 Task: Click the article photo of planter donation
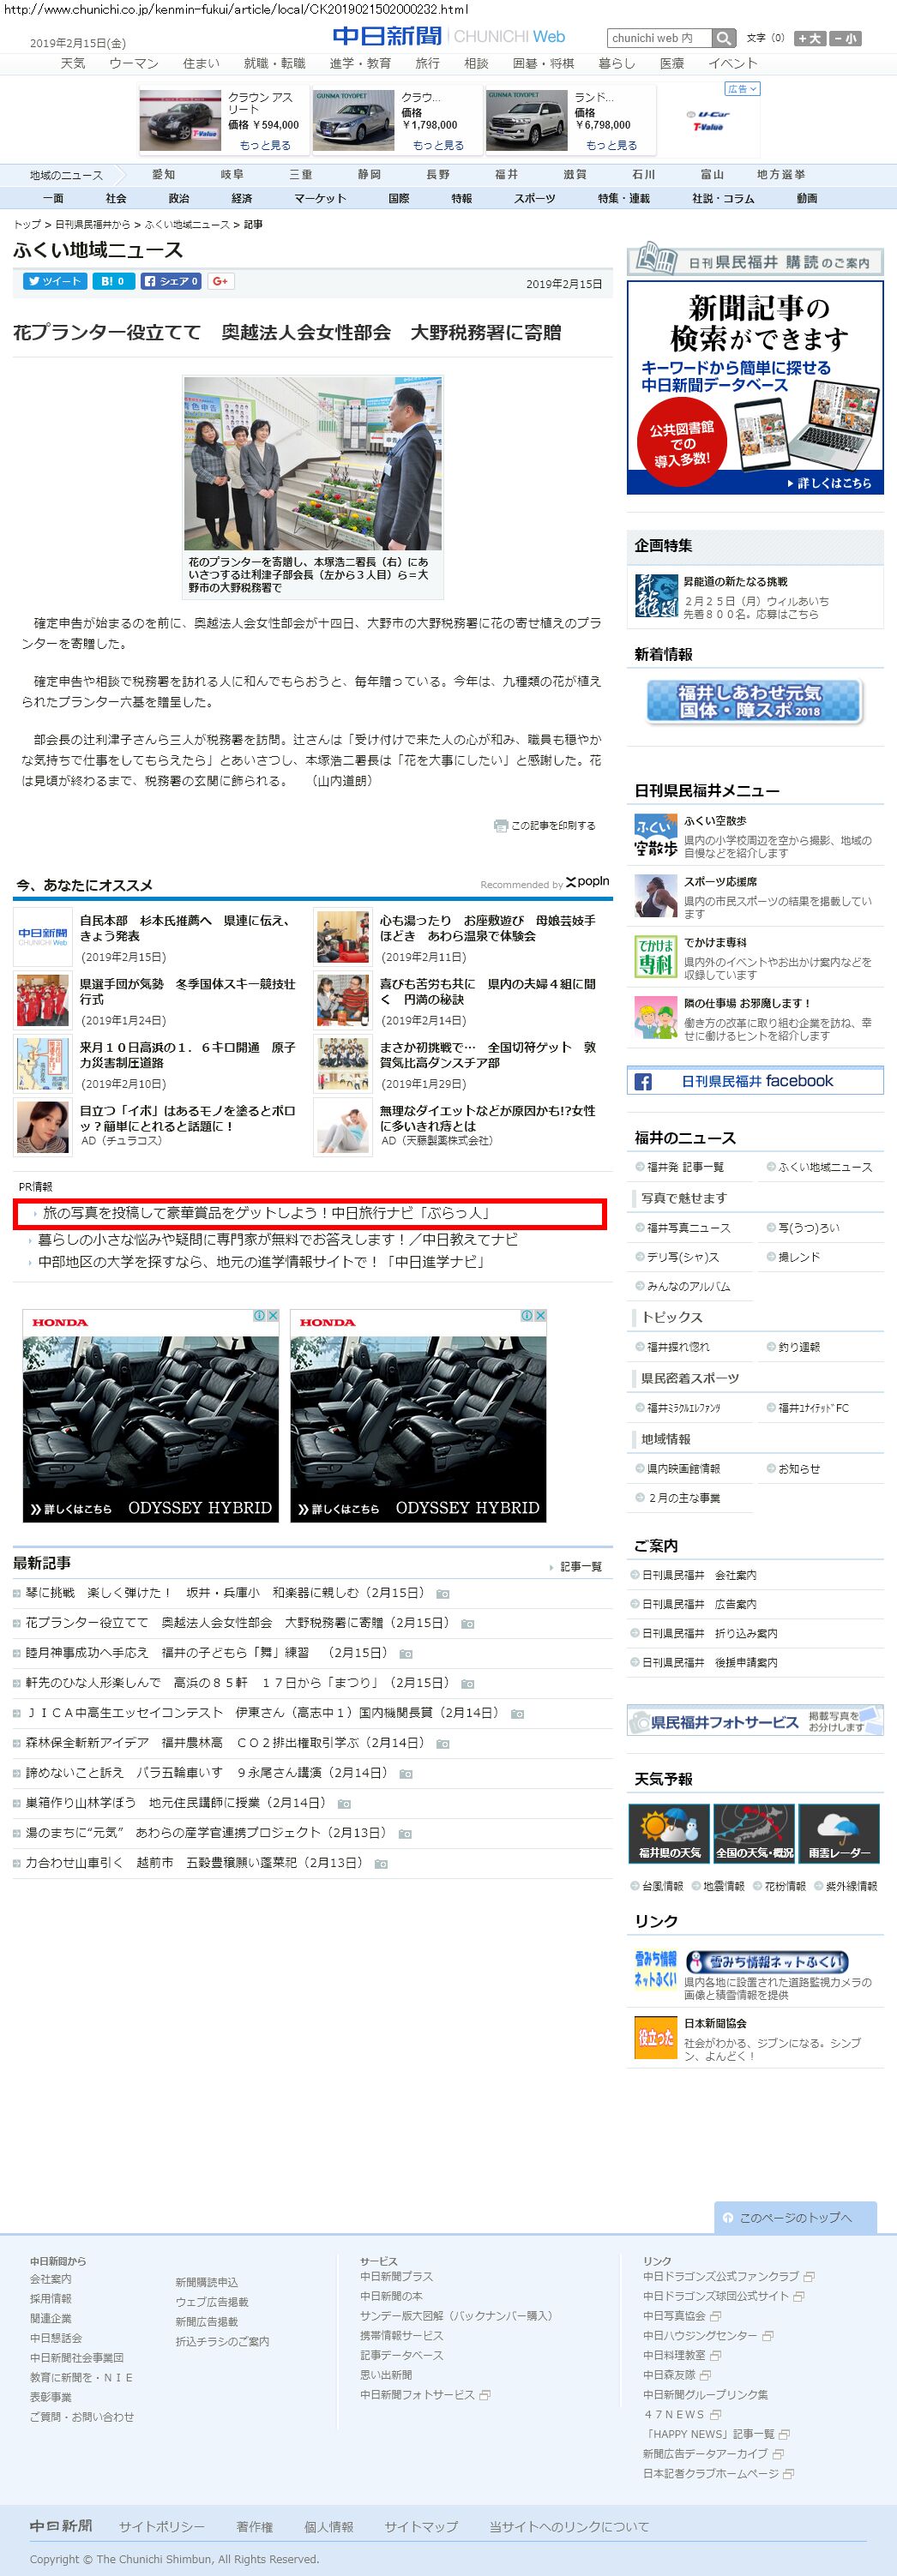(313, 464)
